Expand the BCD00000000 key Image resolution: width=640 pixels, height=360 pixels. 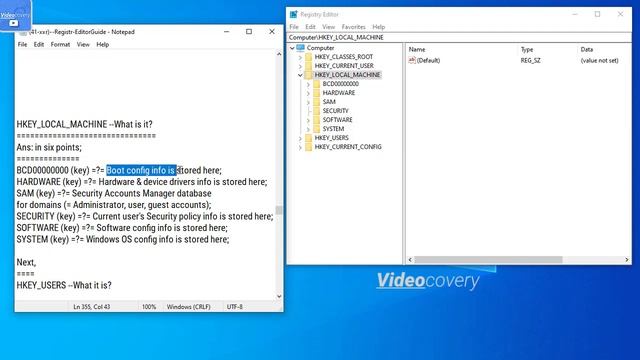309,84
